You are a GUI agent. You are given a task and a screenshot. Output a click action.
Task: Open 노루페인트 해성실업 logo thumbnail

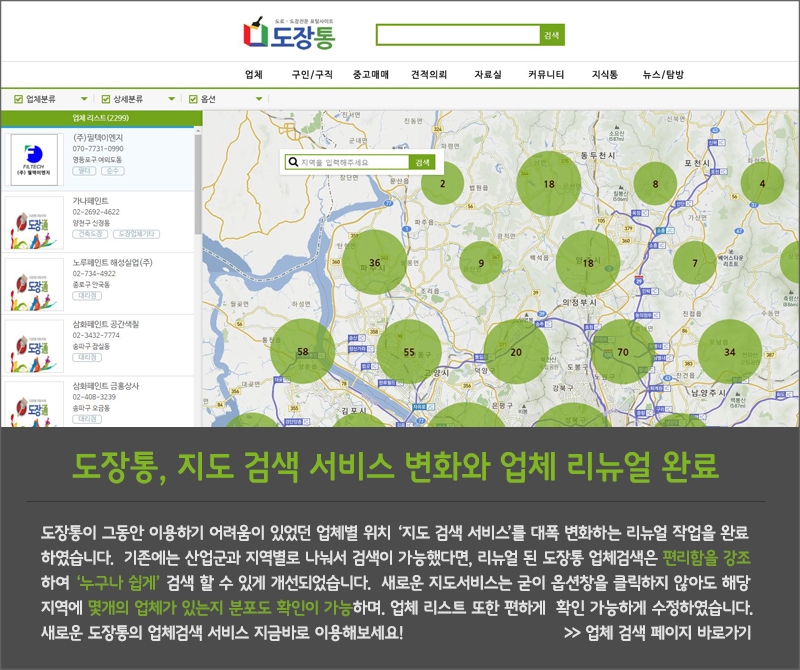(x=34, y=285)
